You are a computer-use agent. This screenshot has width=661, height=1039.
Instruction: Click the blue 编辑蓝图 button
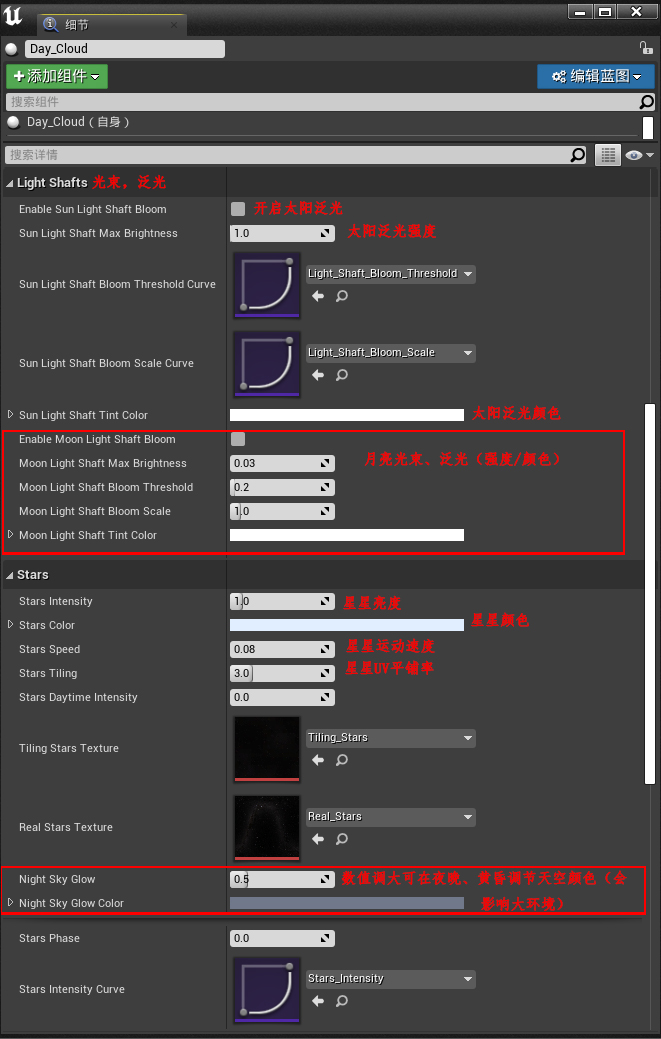(596, 76)
